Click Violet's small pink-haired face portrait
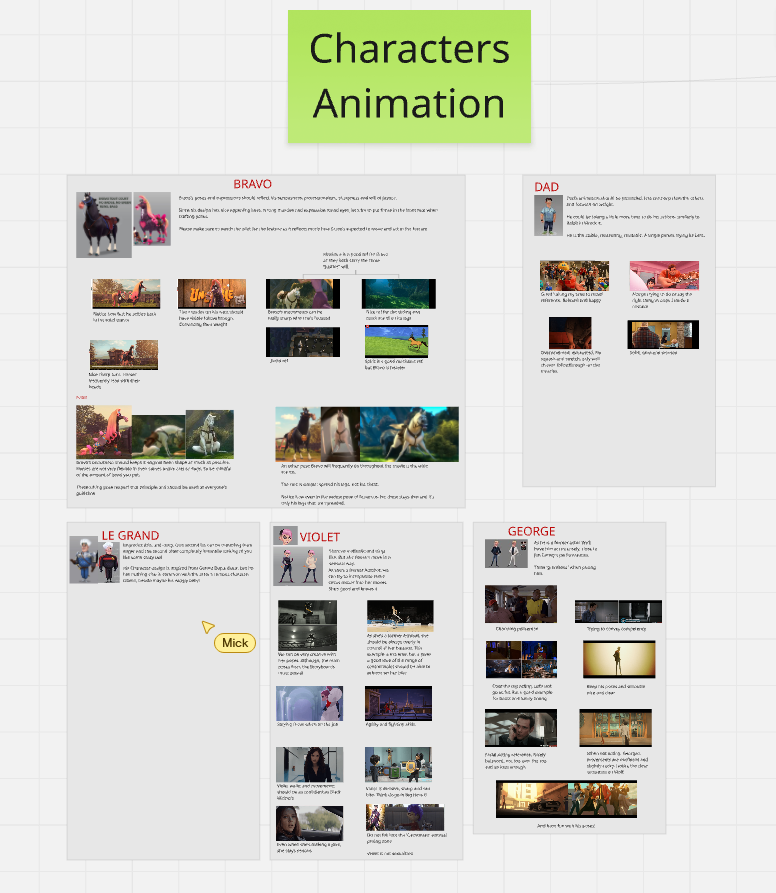This screenshot has height=893, width=776. [286, 535]
